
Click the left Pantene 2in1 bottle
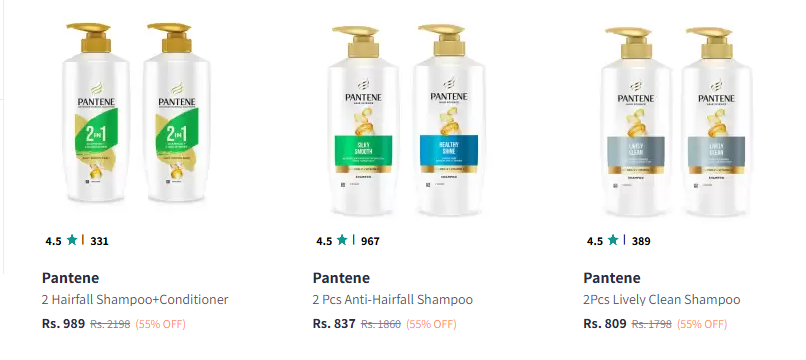click(96, 113)
